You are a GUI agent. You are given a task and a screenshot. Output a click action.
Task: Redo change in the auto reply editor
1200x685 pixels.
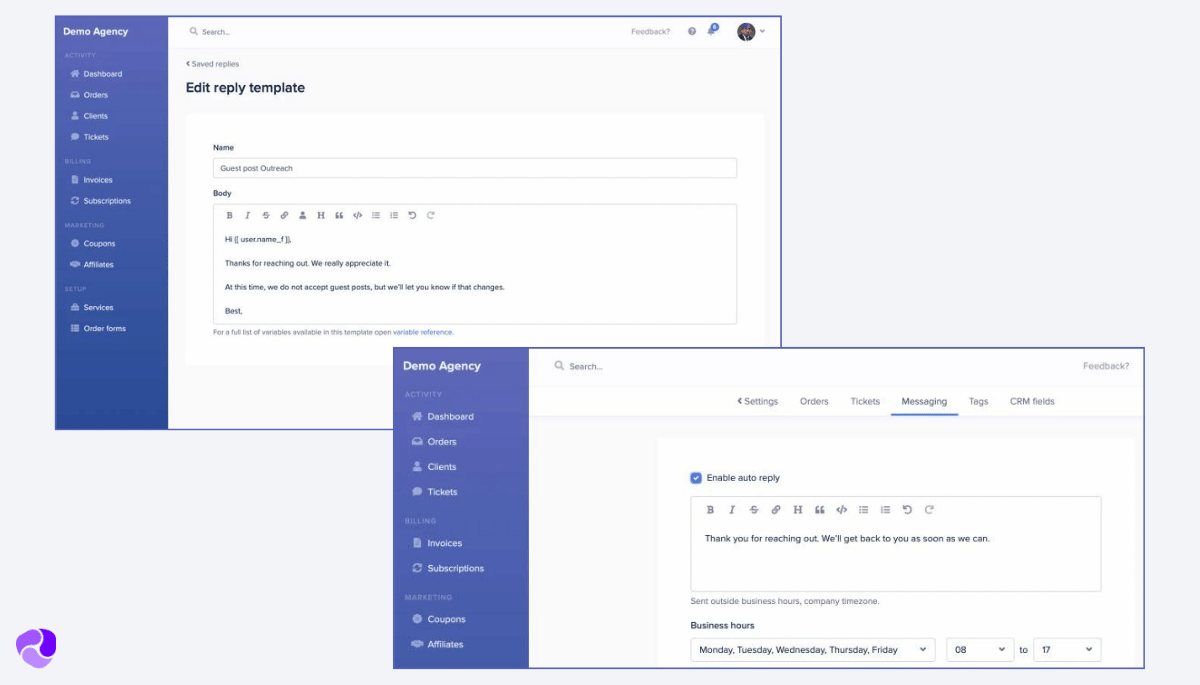929,510
